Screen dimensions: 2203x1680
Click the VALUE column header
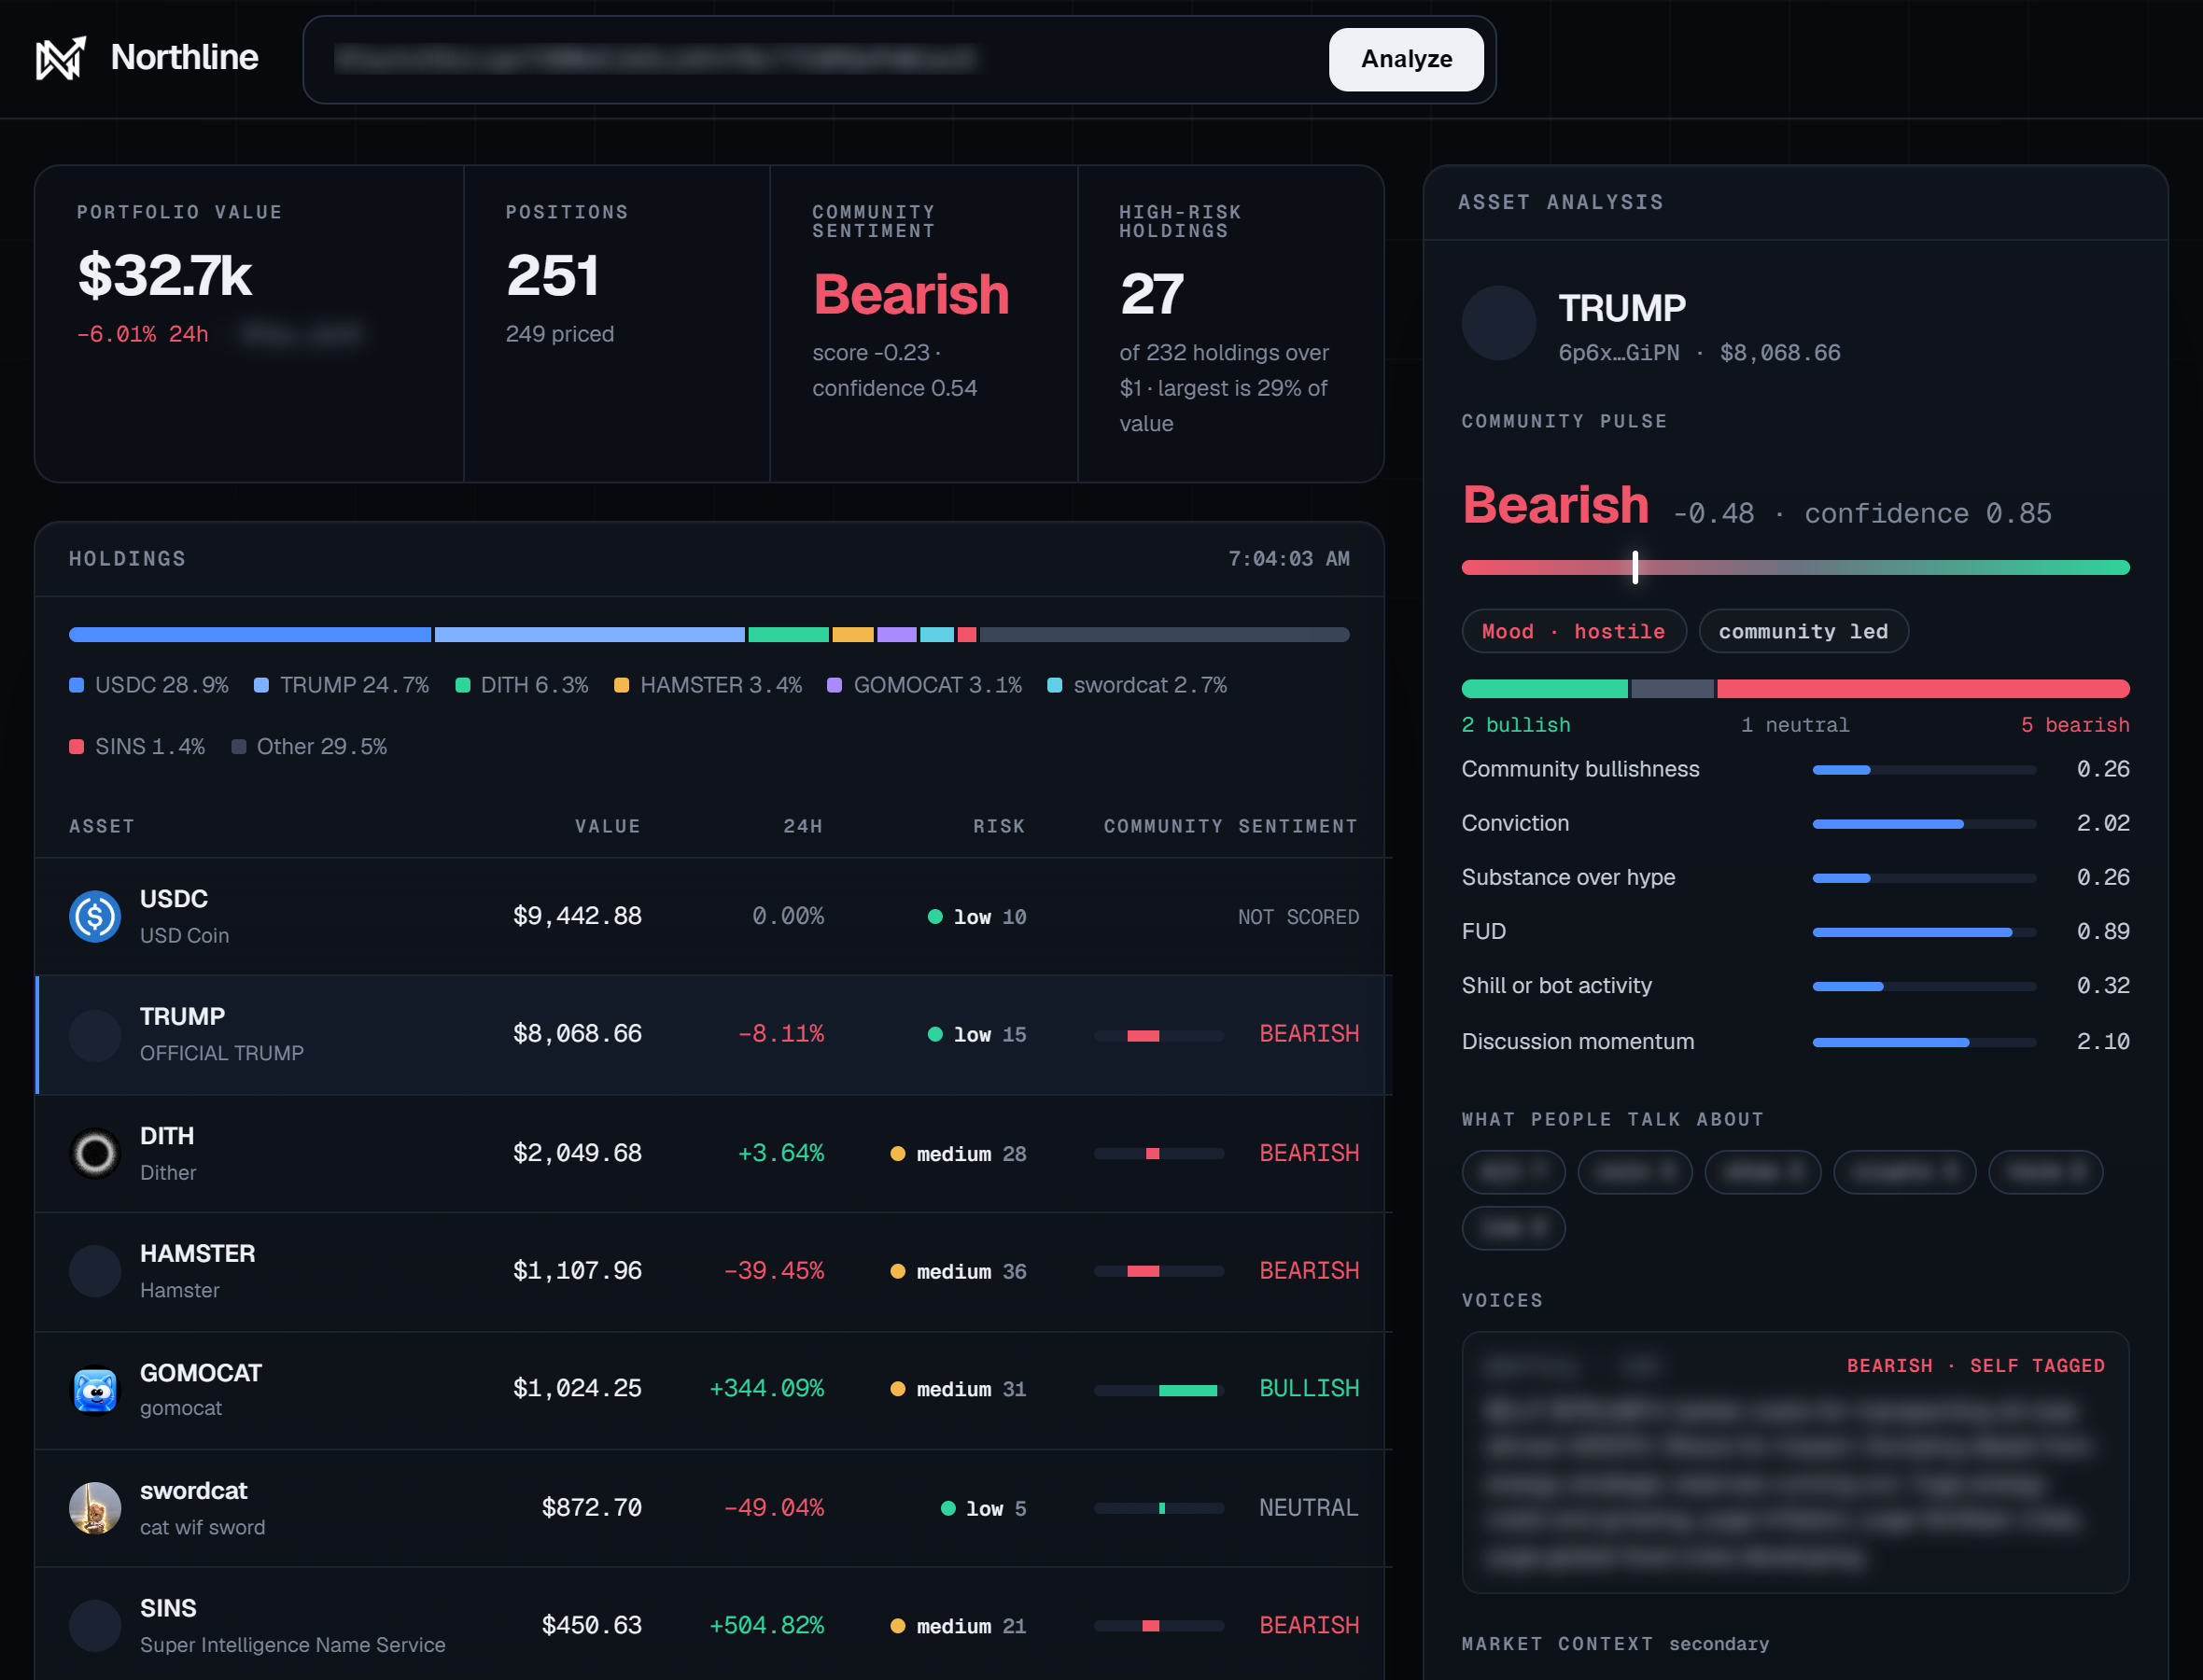coord(608,827)
